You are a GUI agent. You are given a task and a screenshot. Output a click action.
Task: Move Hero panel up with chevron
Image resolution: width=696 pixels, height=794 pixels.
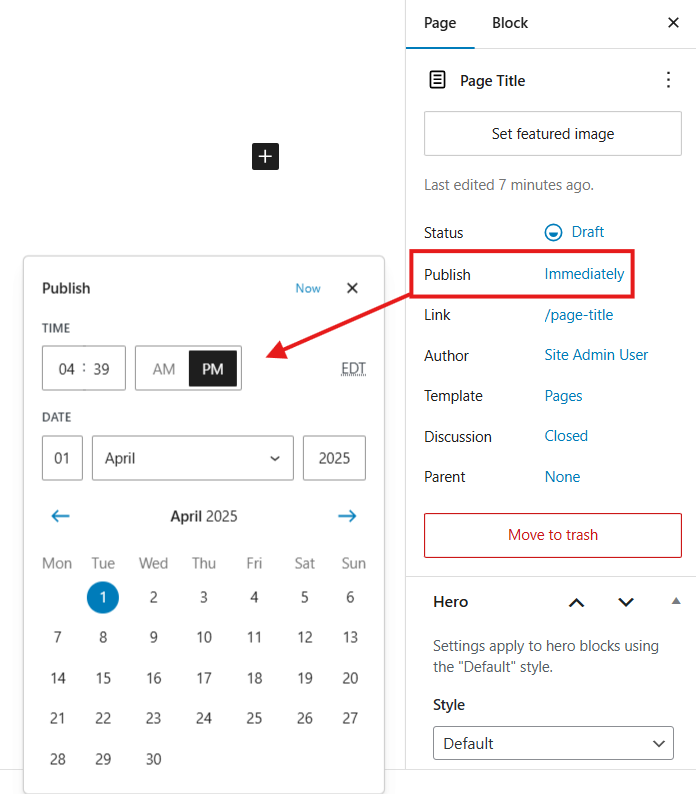[576, 602]
